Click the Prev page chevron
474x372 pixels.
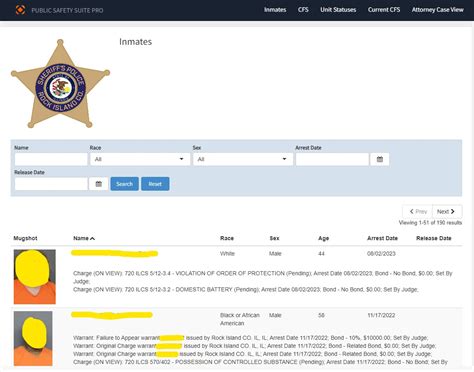coord(412,211)
